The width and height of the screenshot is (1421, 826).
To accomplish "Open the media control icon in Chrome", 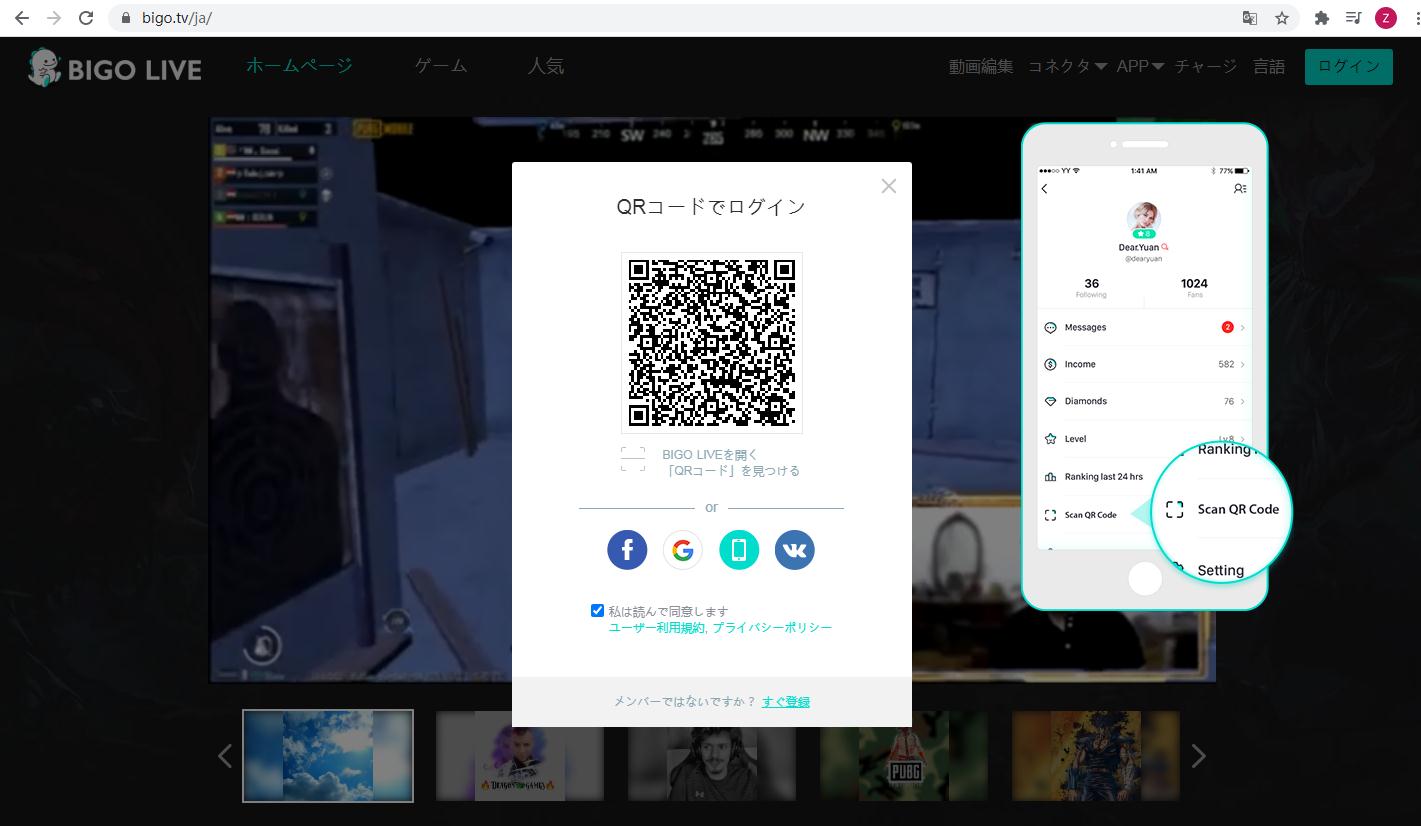I will click(x=1353, y=18).
